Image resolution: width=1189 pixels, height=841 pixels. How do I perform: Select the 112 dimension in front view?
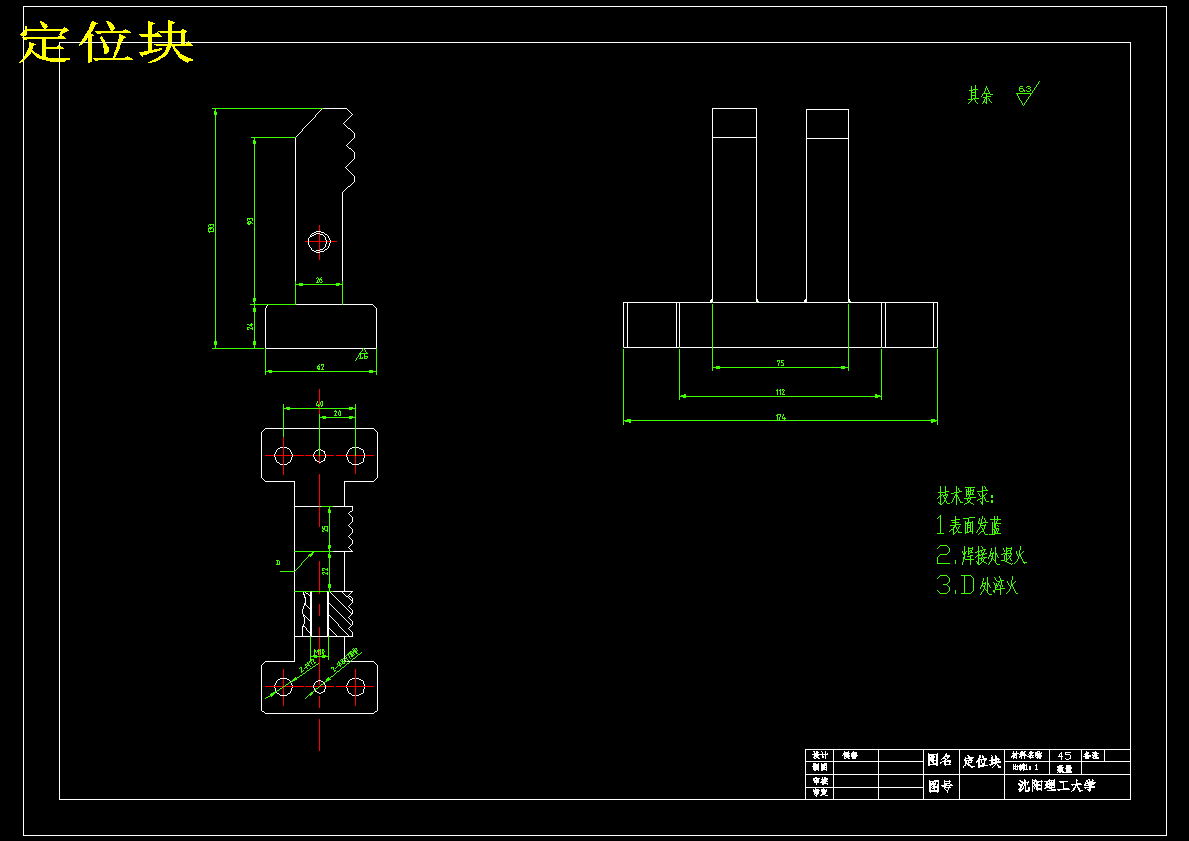780,392
